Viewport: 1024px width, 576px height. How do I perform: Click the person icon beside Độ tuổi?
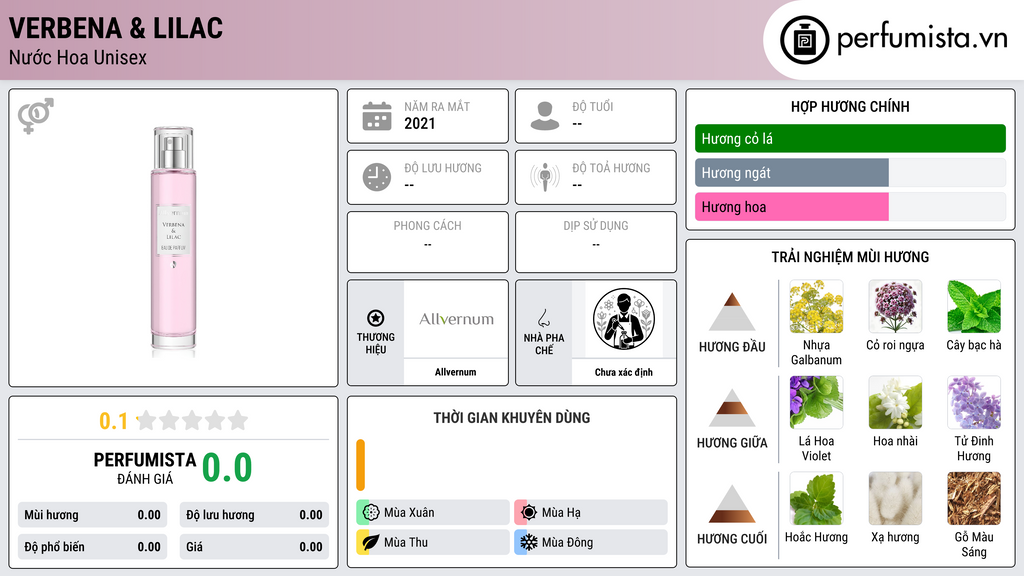pos(545,116)
